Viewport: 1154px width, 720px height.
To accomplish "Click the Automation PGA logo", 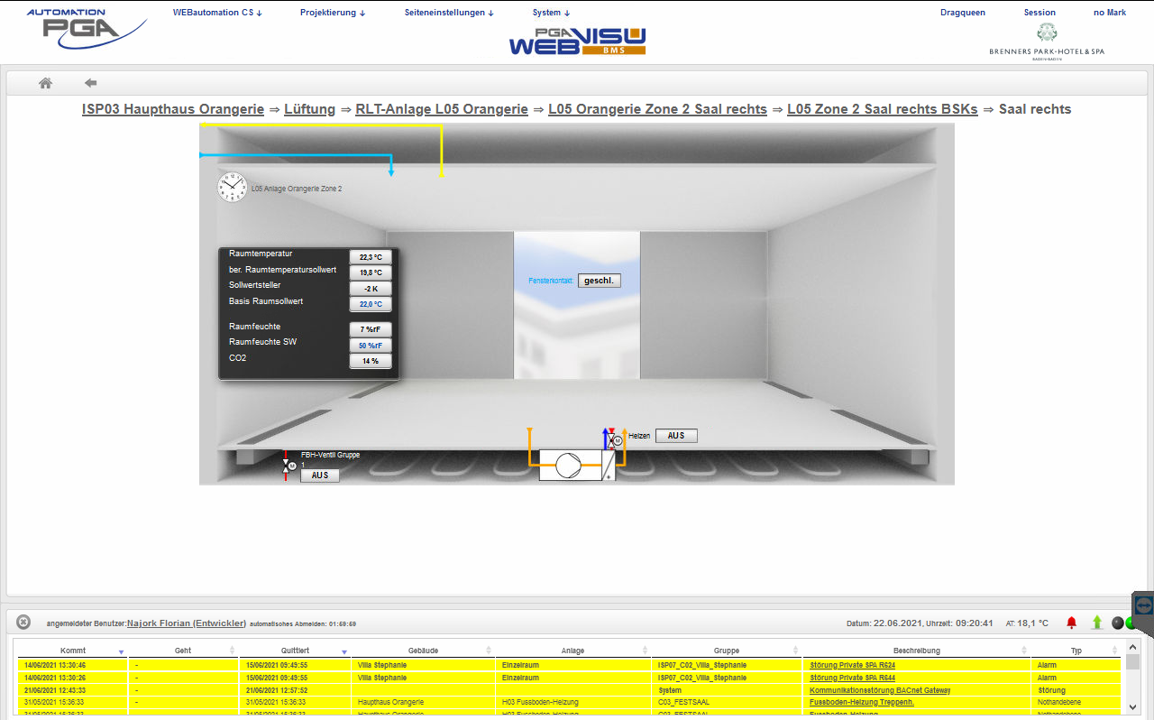I will click(x=86, y=29).
